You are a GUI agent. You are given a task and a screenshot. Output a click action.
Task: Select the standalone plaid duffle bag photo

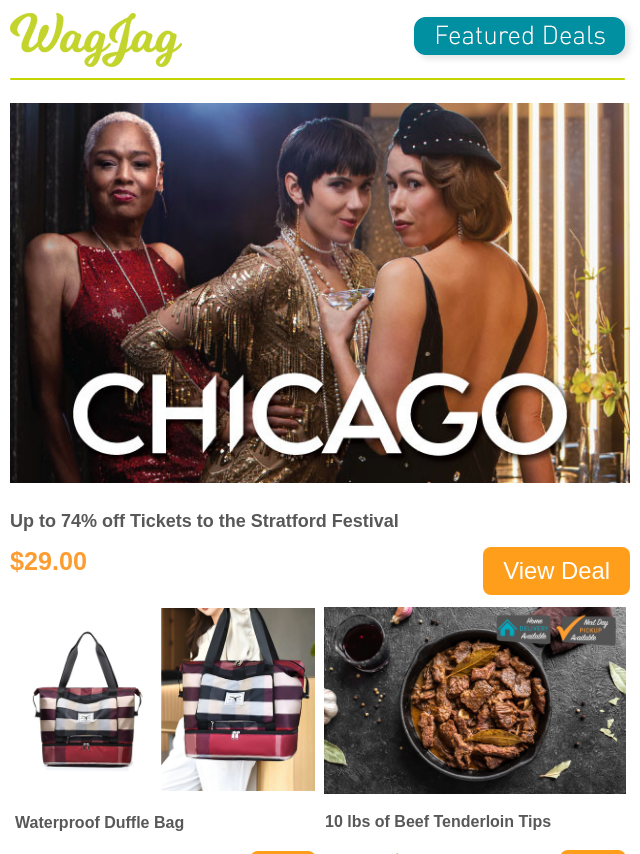[87, 699]
